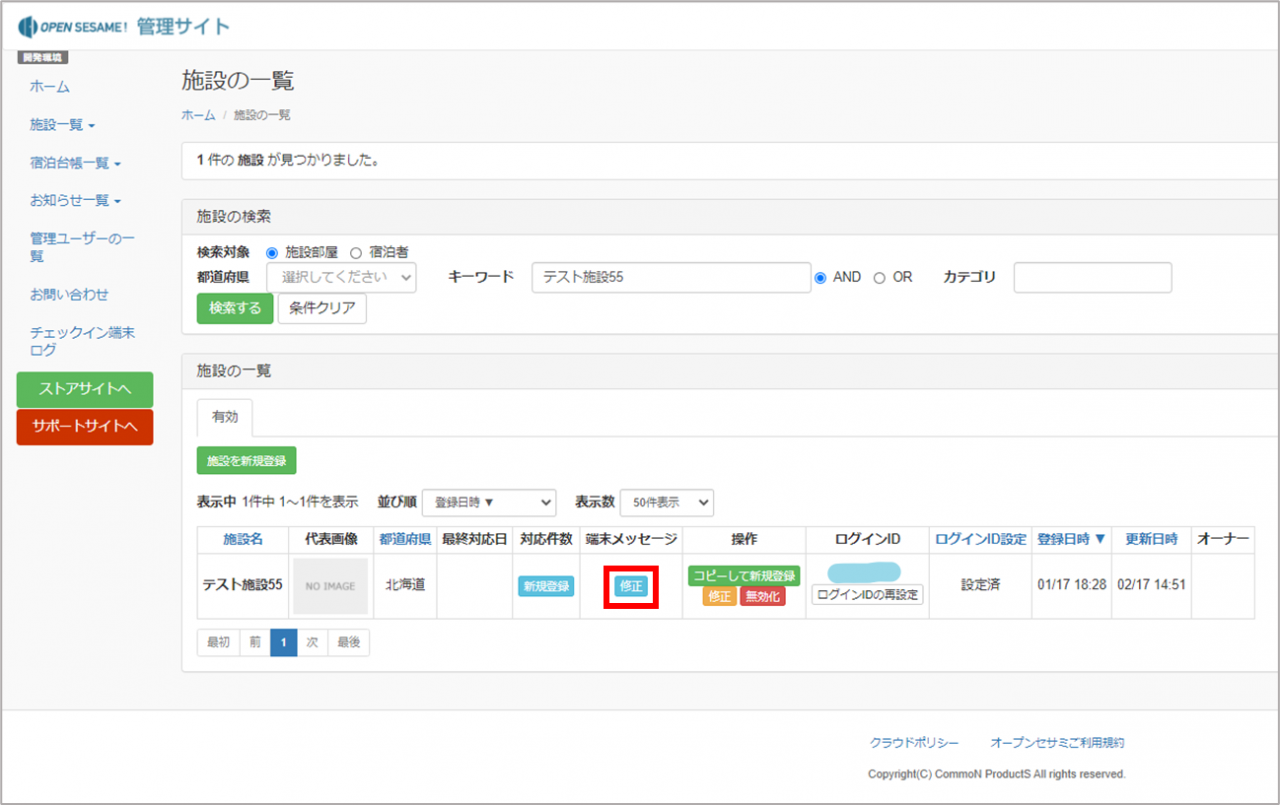Sort by 施設名 column header
Image resolution: width=1280 pixels, height=805 pixels.
click(243, 539)
